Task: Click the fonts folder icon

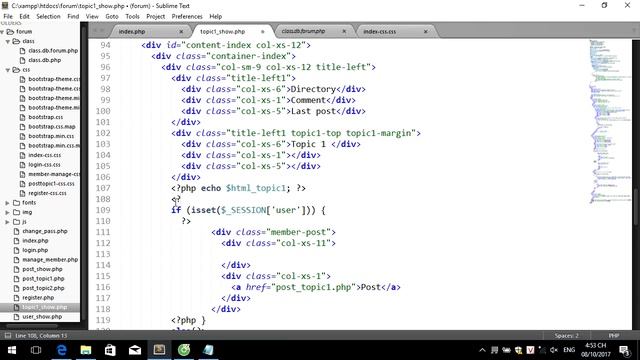Action: [x=17, y=203]
